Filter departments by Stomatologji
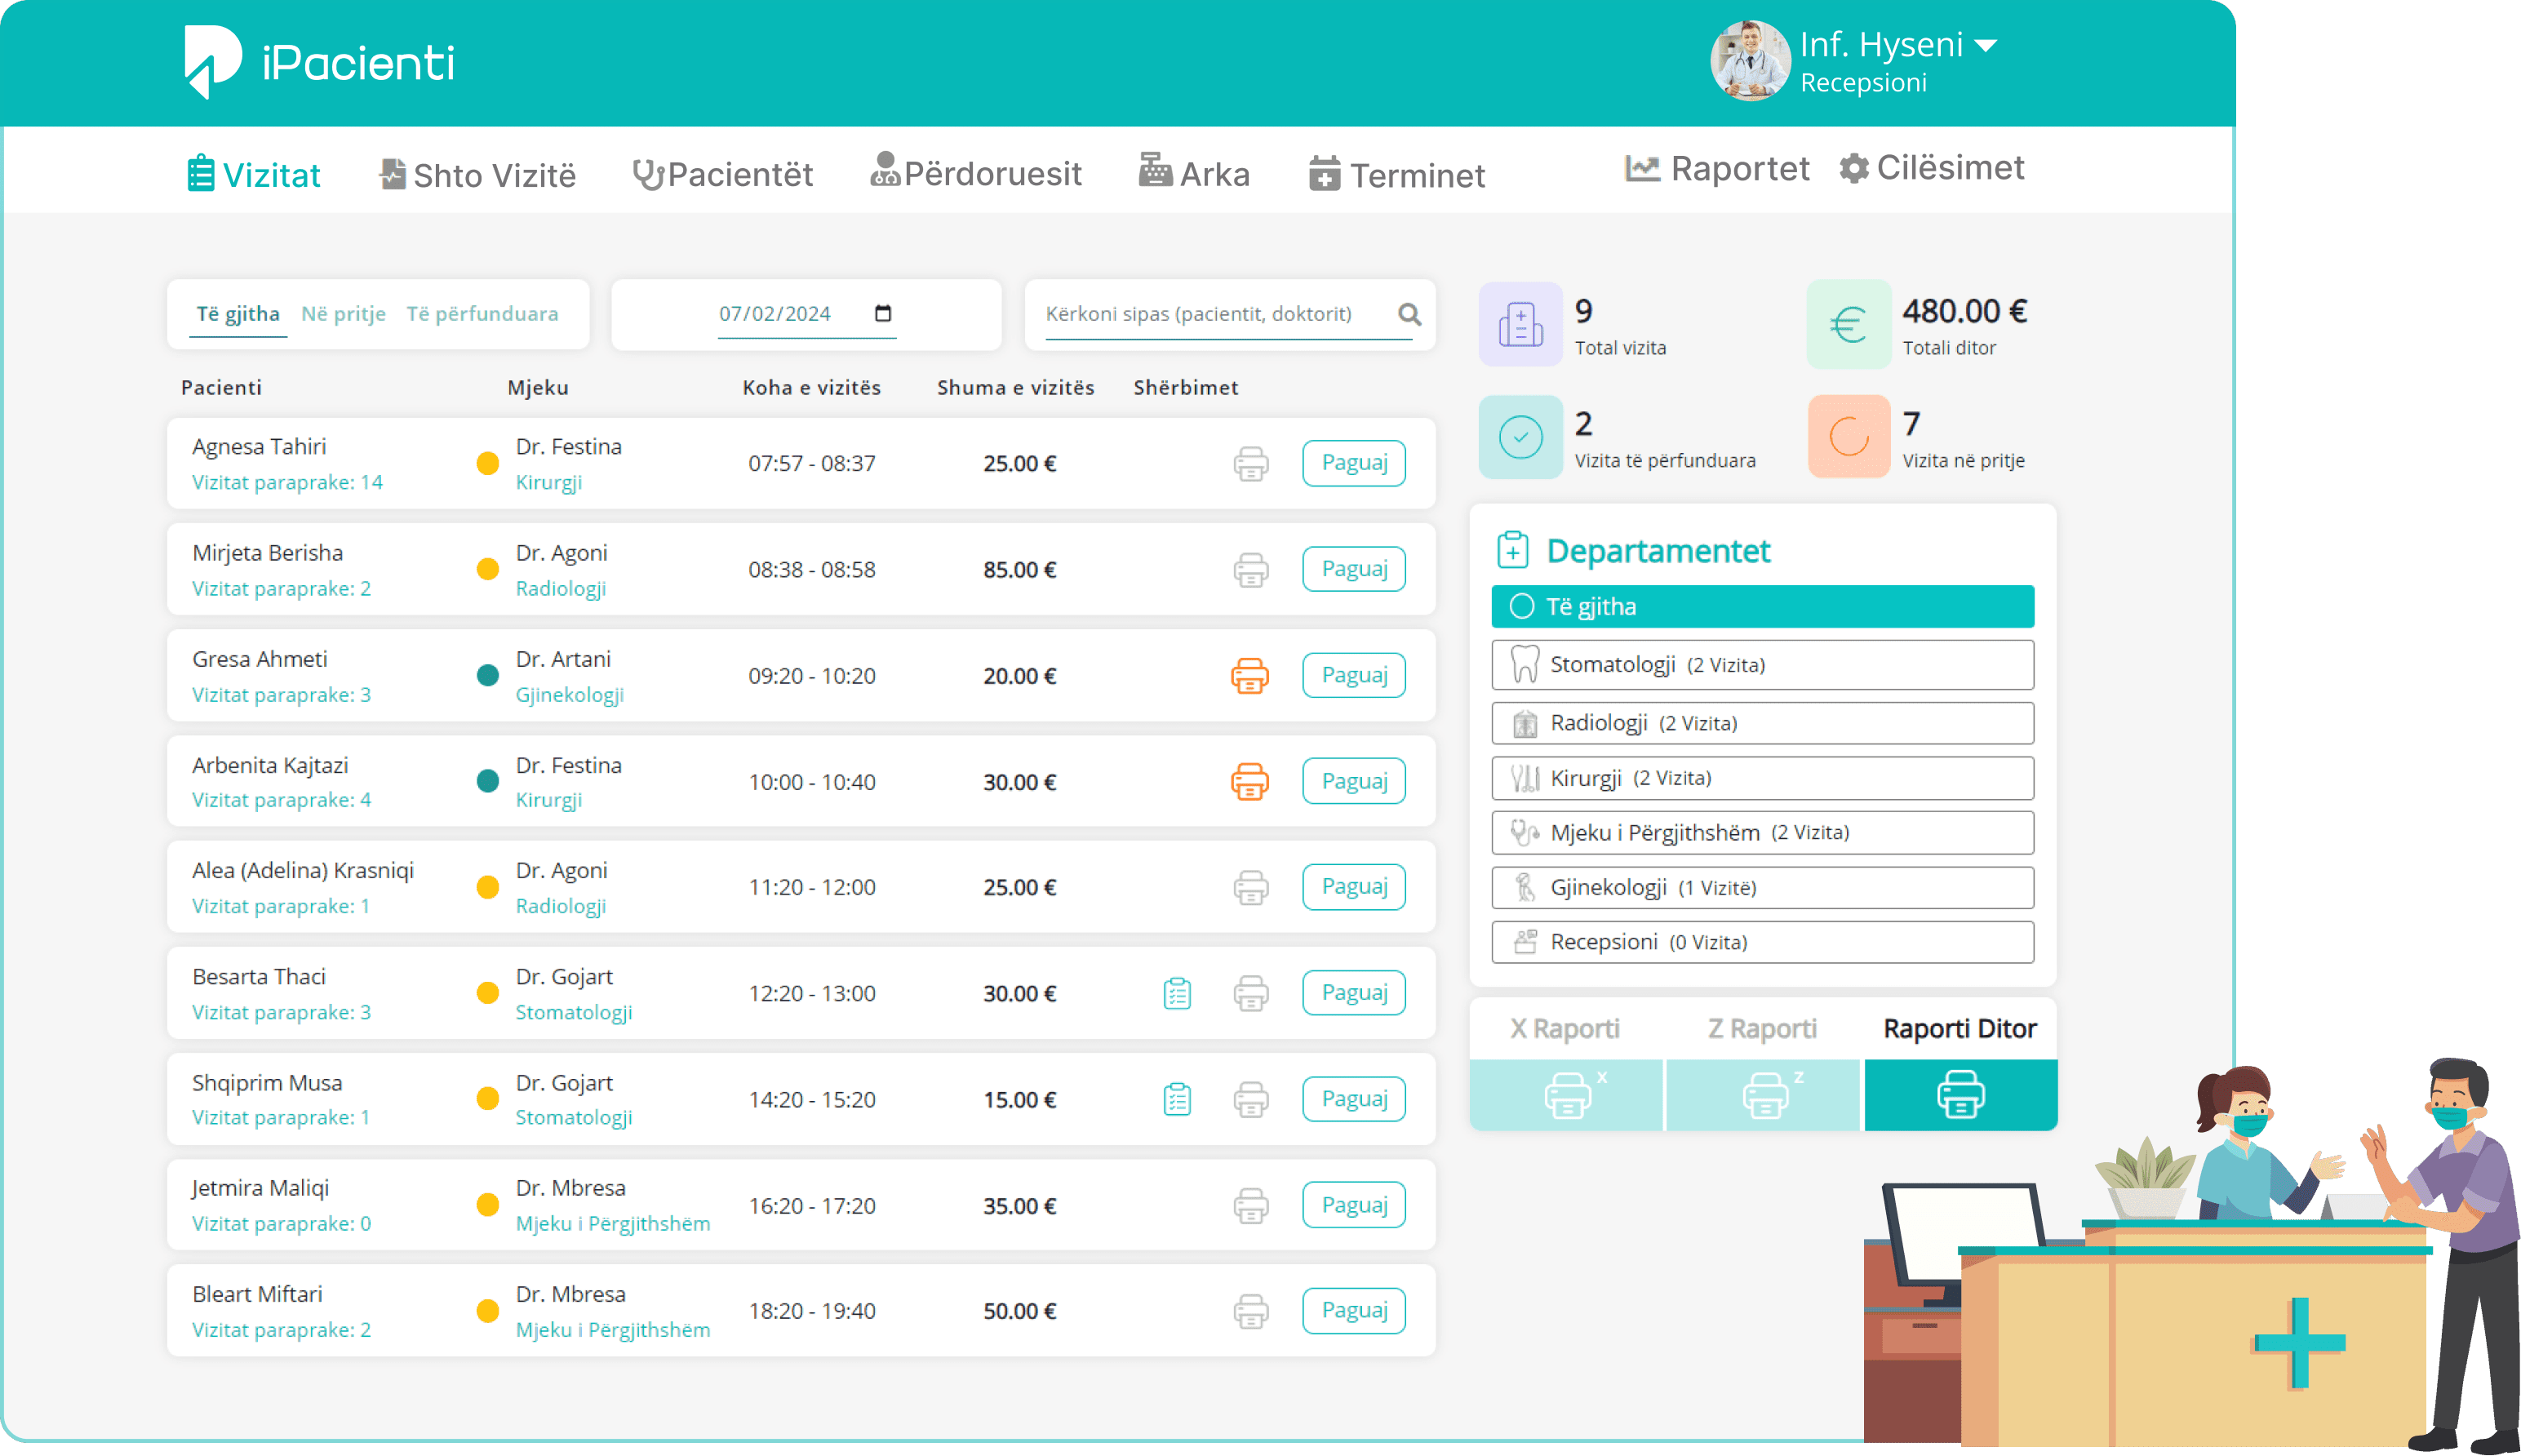The width and height of the screenshot is (2521, 1456). 1762,665
